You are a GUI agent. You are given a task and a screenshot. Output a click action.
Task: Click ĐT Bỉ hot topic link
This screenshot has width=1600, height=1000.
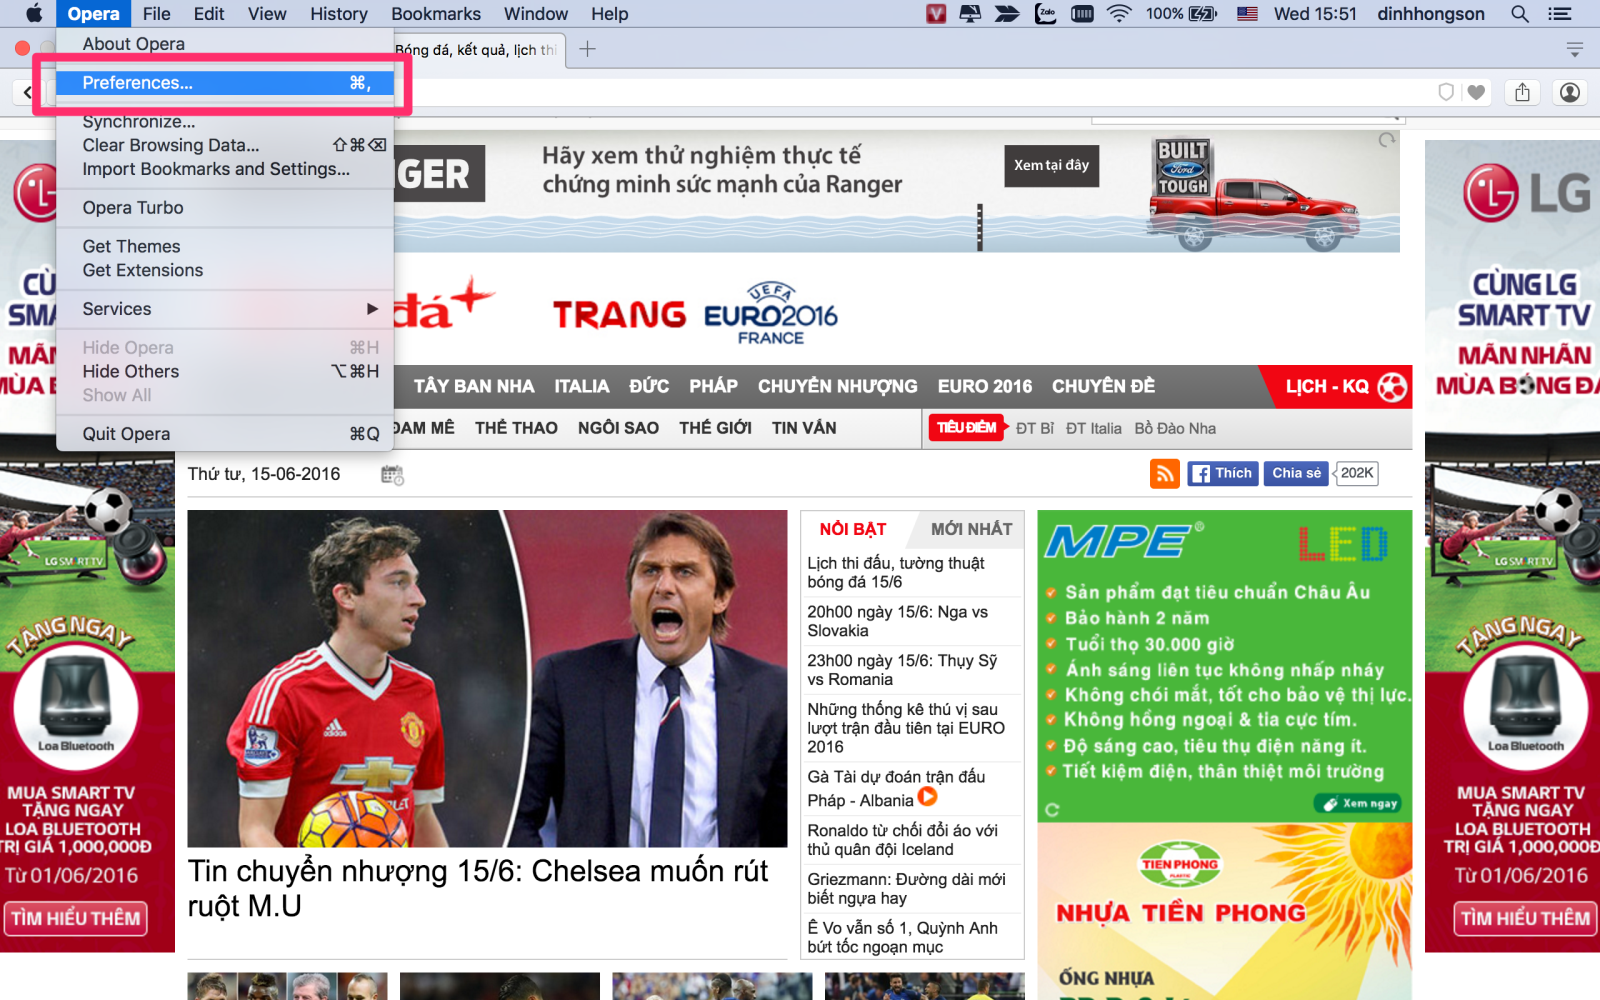1035,428
